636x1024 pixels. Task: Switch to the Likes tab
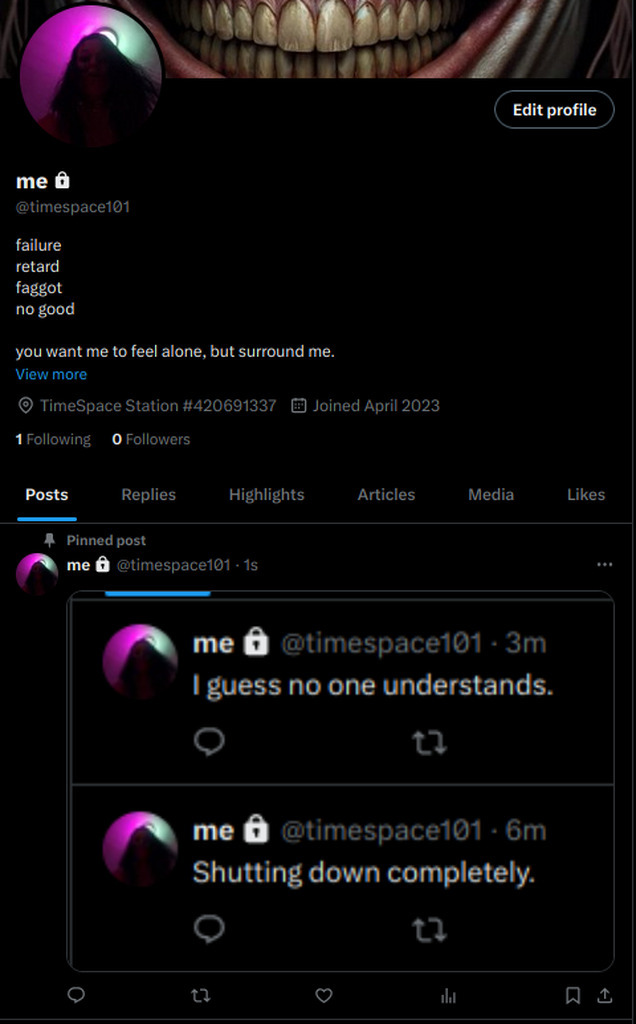point(586,495)
